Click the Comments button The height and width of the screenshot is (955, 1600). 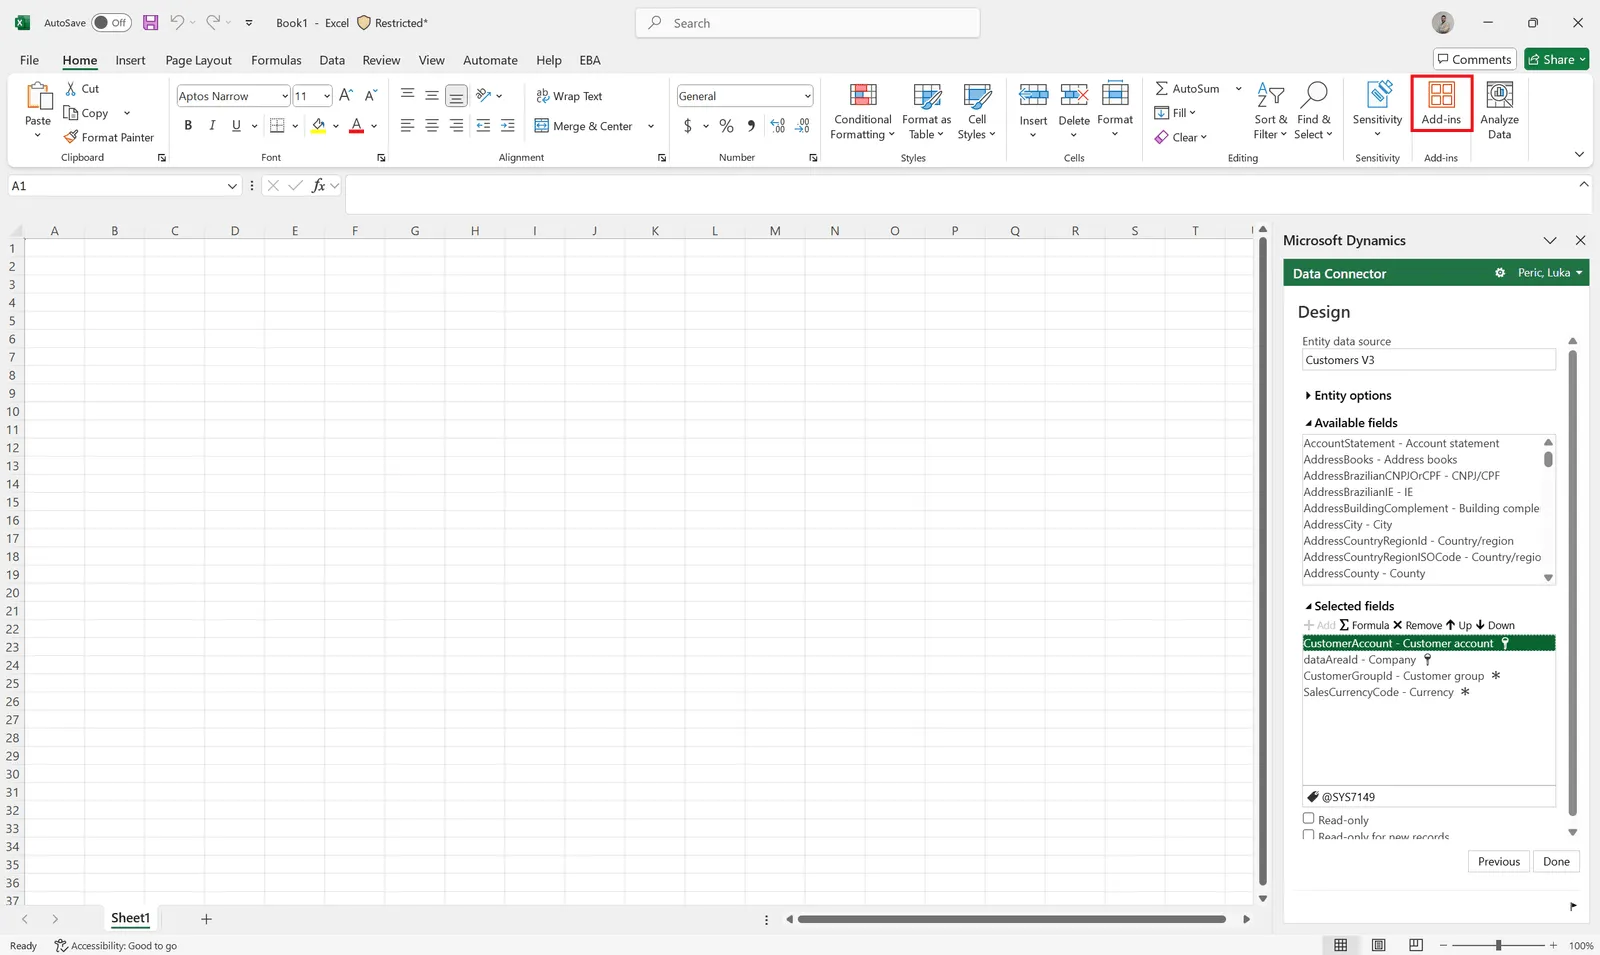tap(1474, 59)
